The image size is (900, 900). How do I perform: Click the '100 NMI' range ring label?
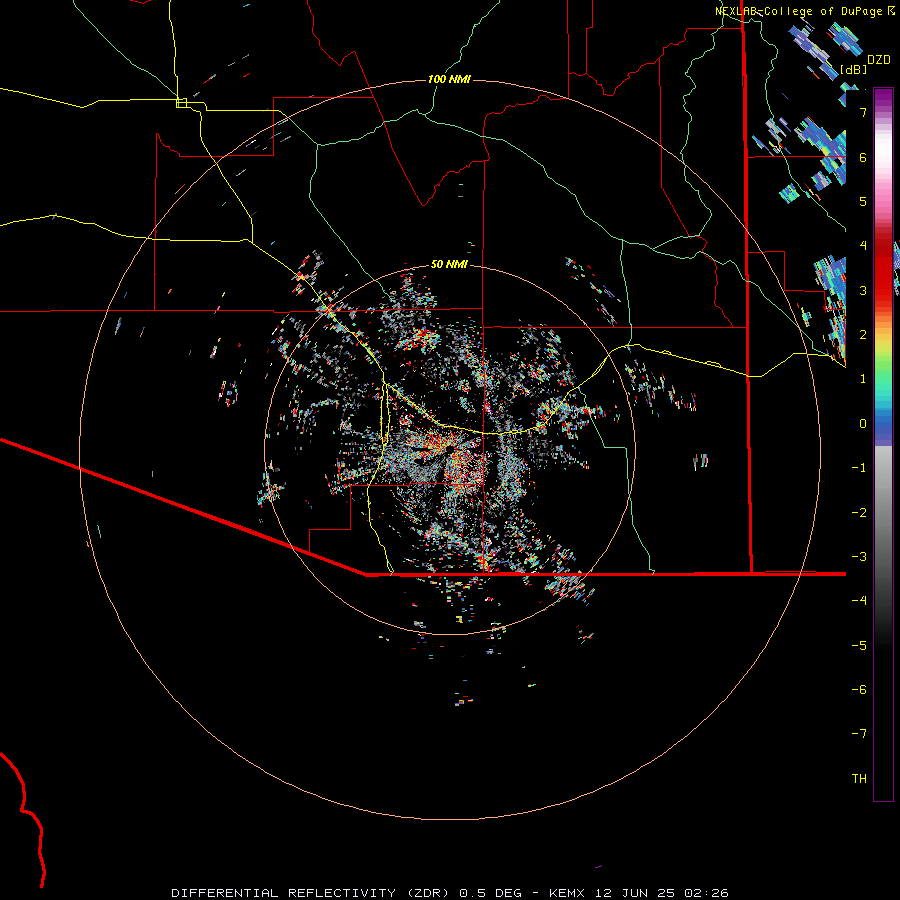click(x=449, y=79)
